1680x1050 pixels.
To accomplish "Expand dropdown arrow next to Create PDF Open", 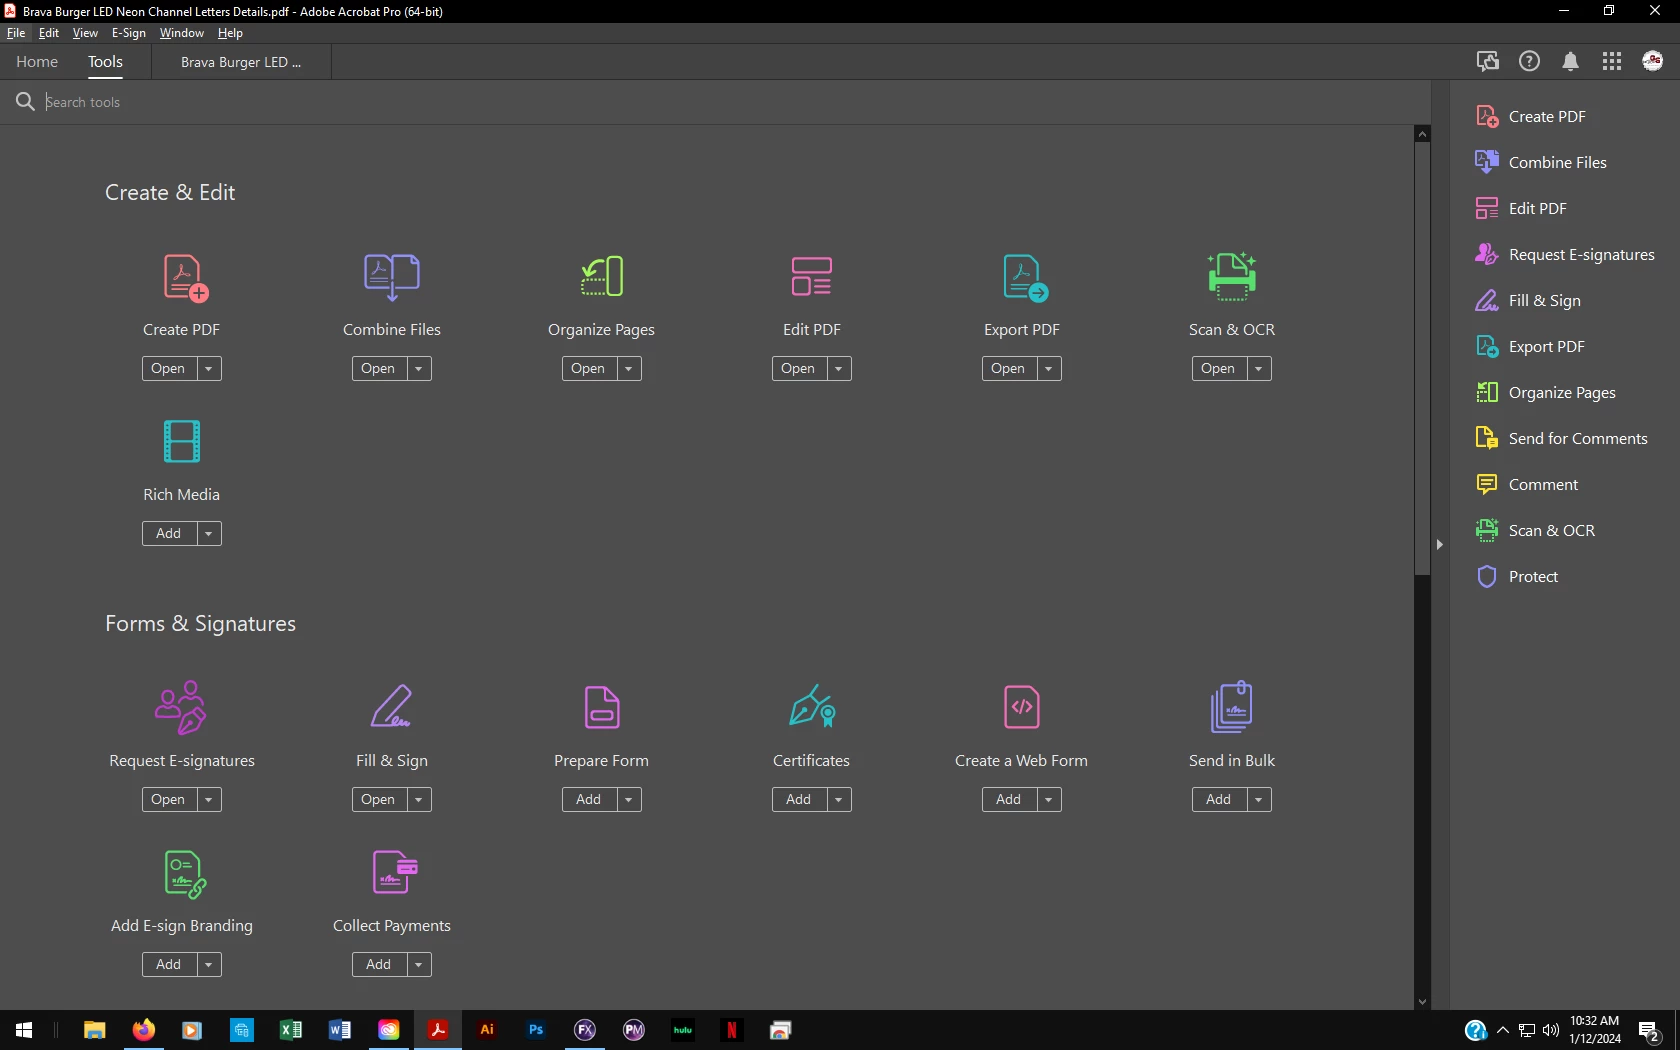I will pyautogui.click(x=209, y=369).
